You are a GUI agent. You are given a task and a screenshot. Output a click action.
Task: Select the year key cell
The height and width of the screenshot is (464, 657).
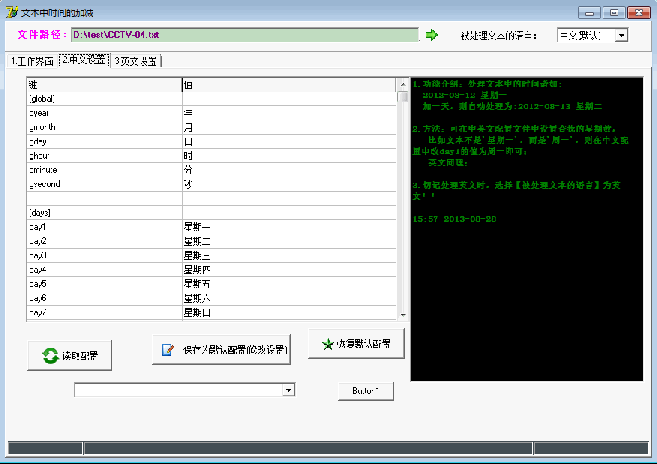point(104,113)
